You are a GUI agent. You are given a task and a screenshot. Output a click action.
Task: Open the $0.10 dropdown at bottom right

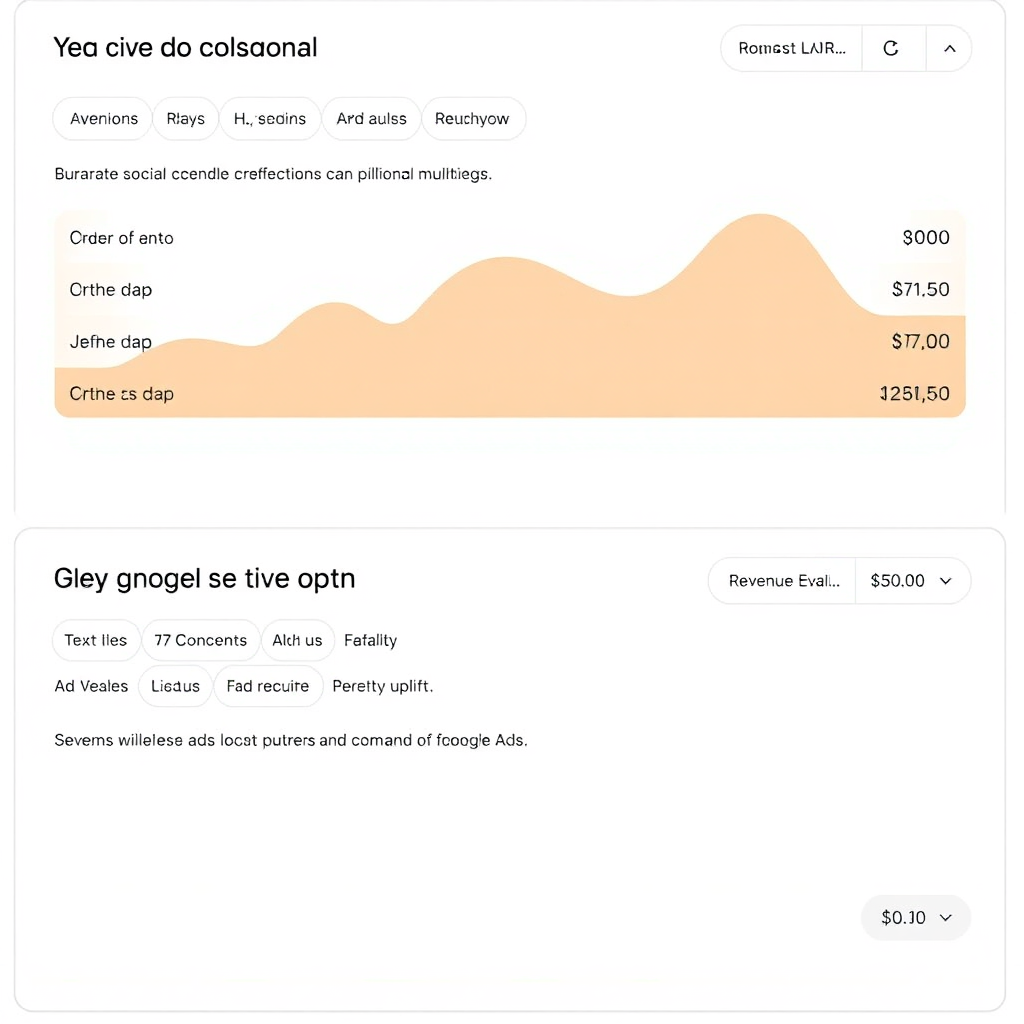click(915, 917)
